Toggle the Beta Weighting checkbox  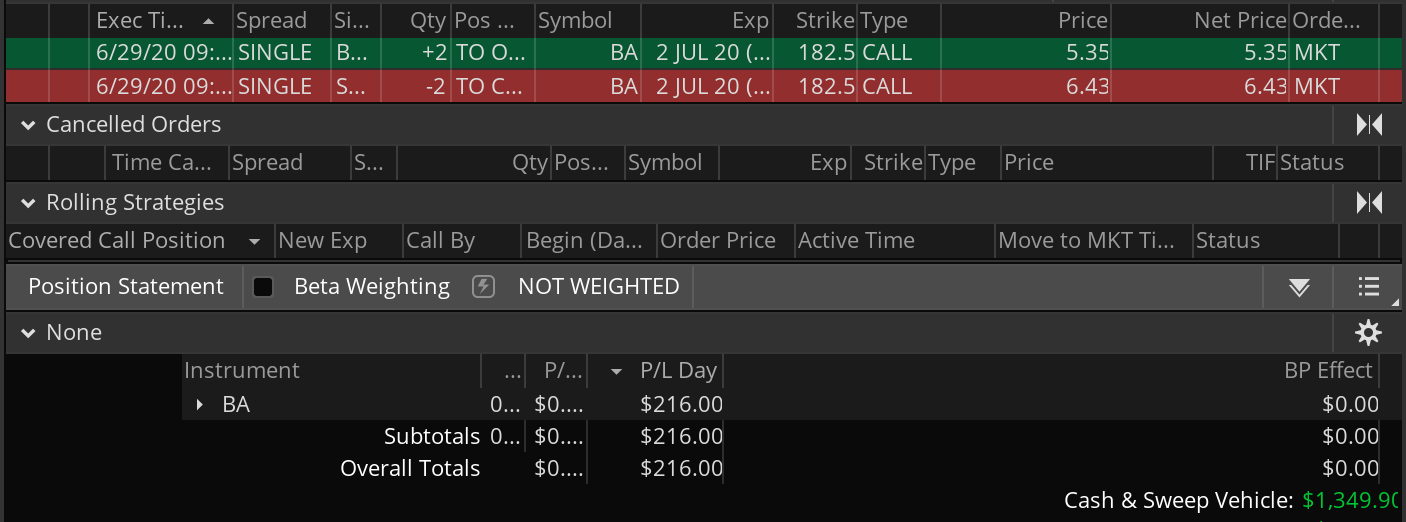point(264,287)
